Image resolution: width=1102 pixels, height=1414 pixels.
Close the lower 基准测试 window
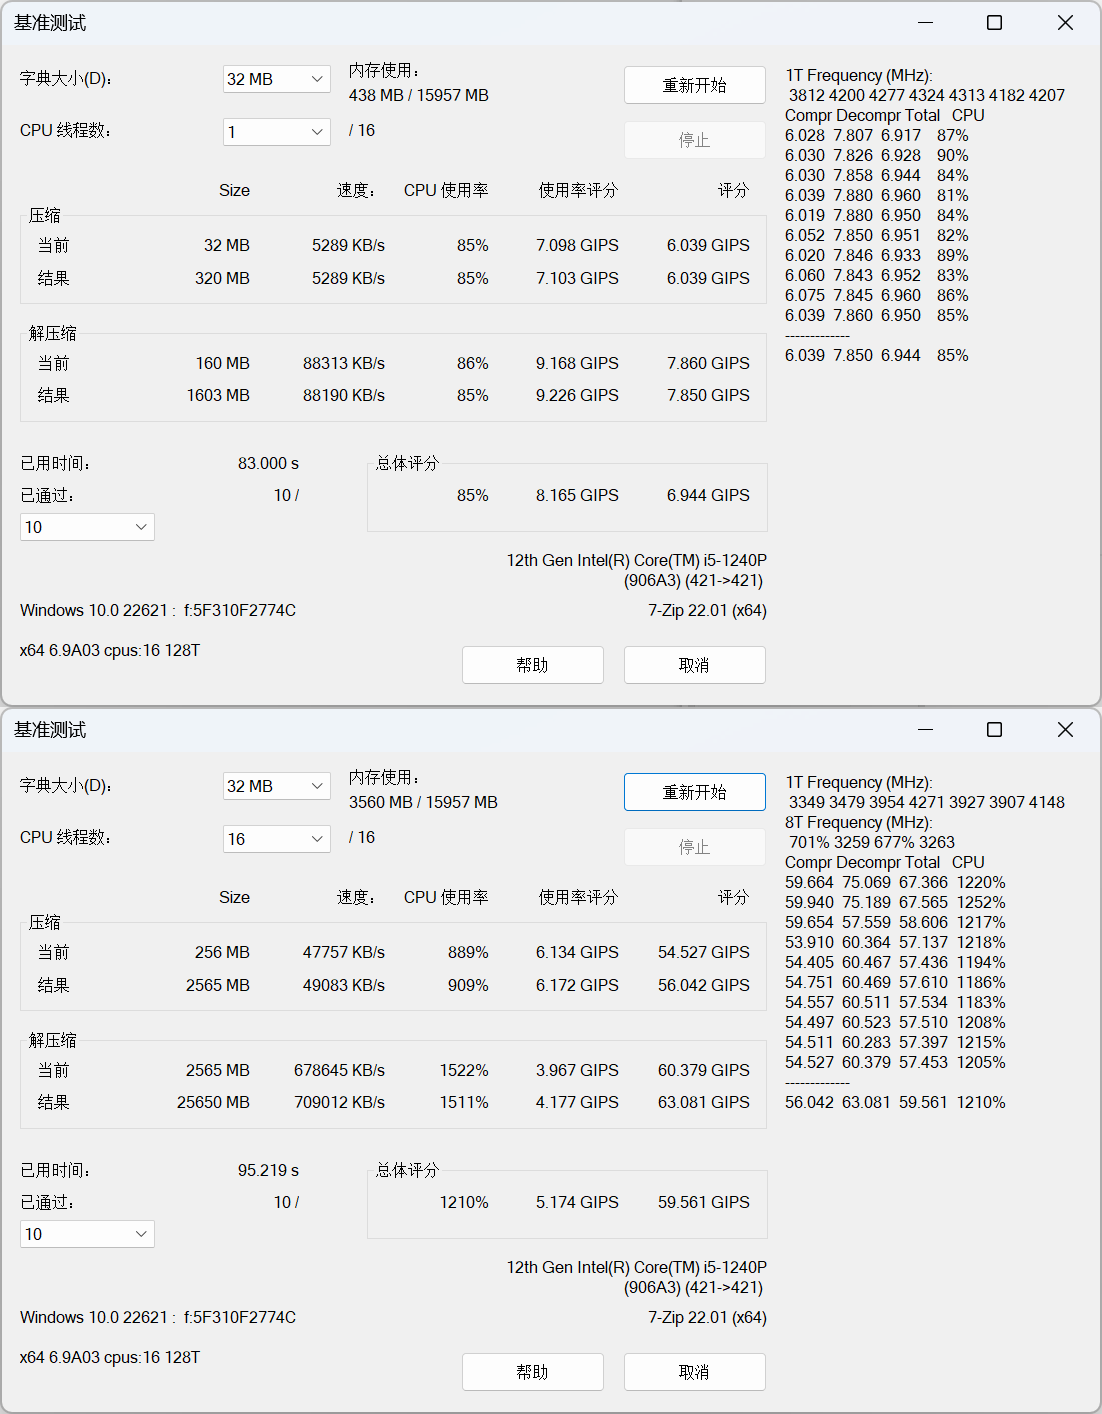tap(1065, 730)
